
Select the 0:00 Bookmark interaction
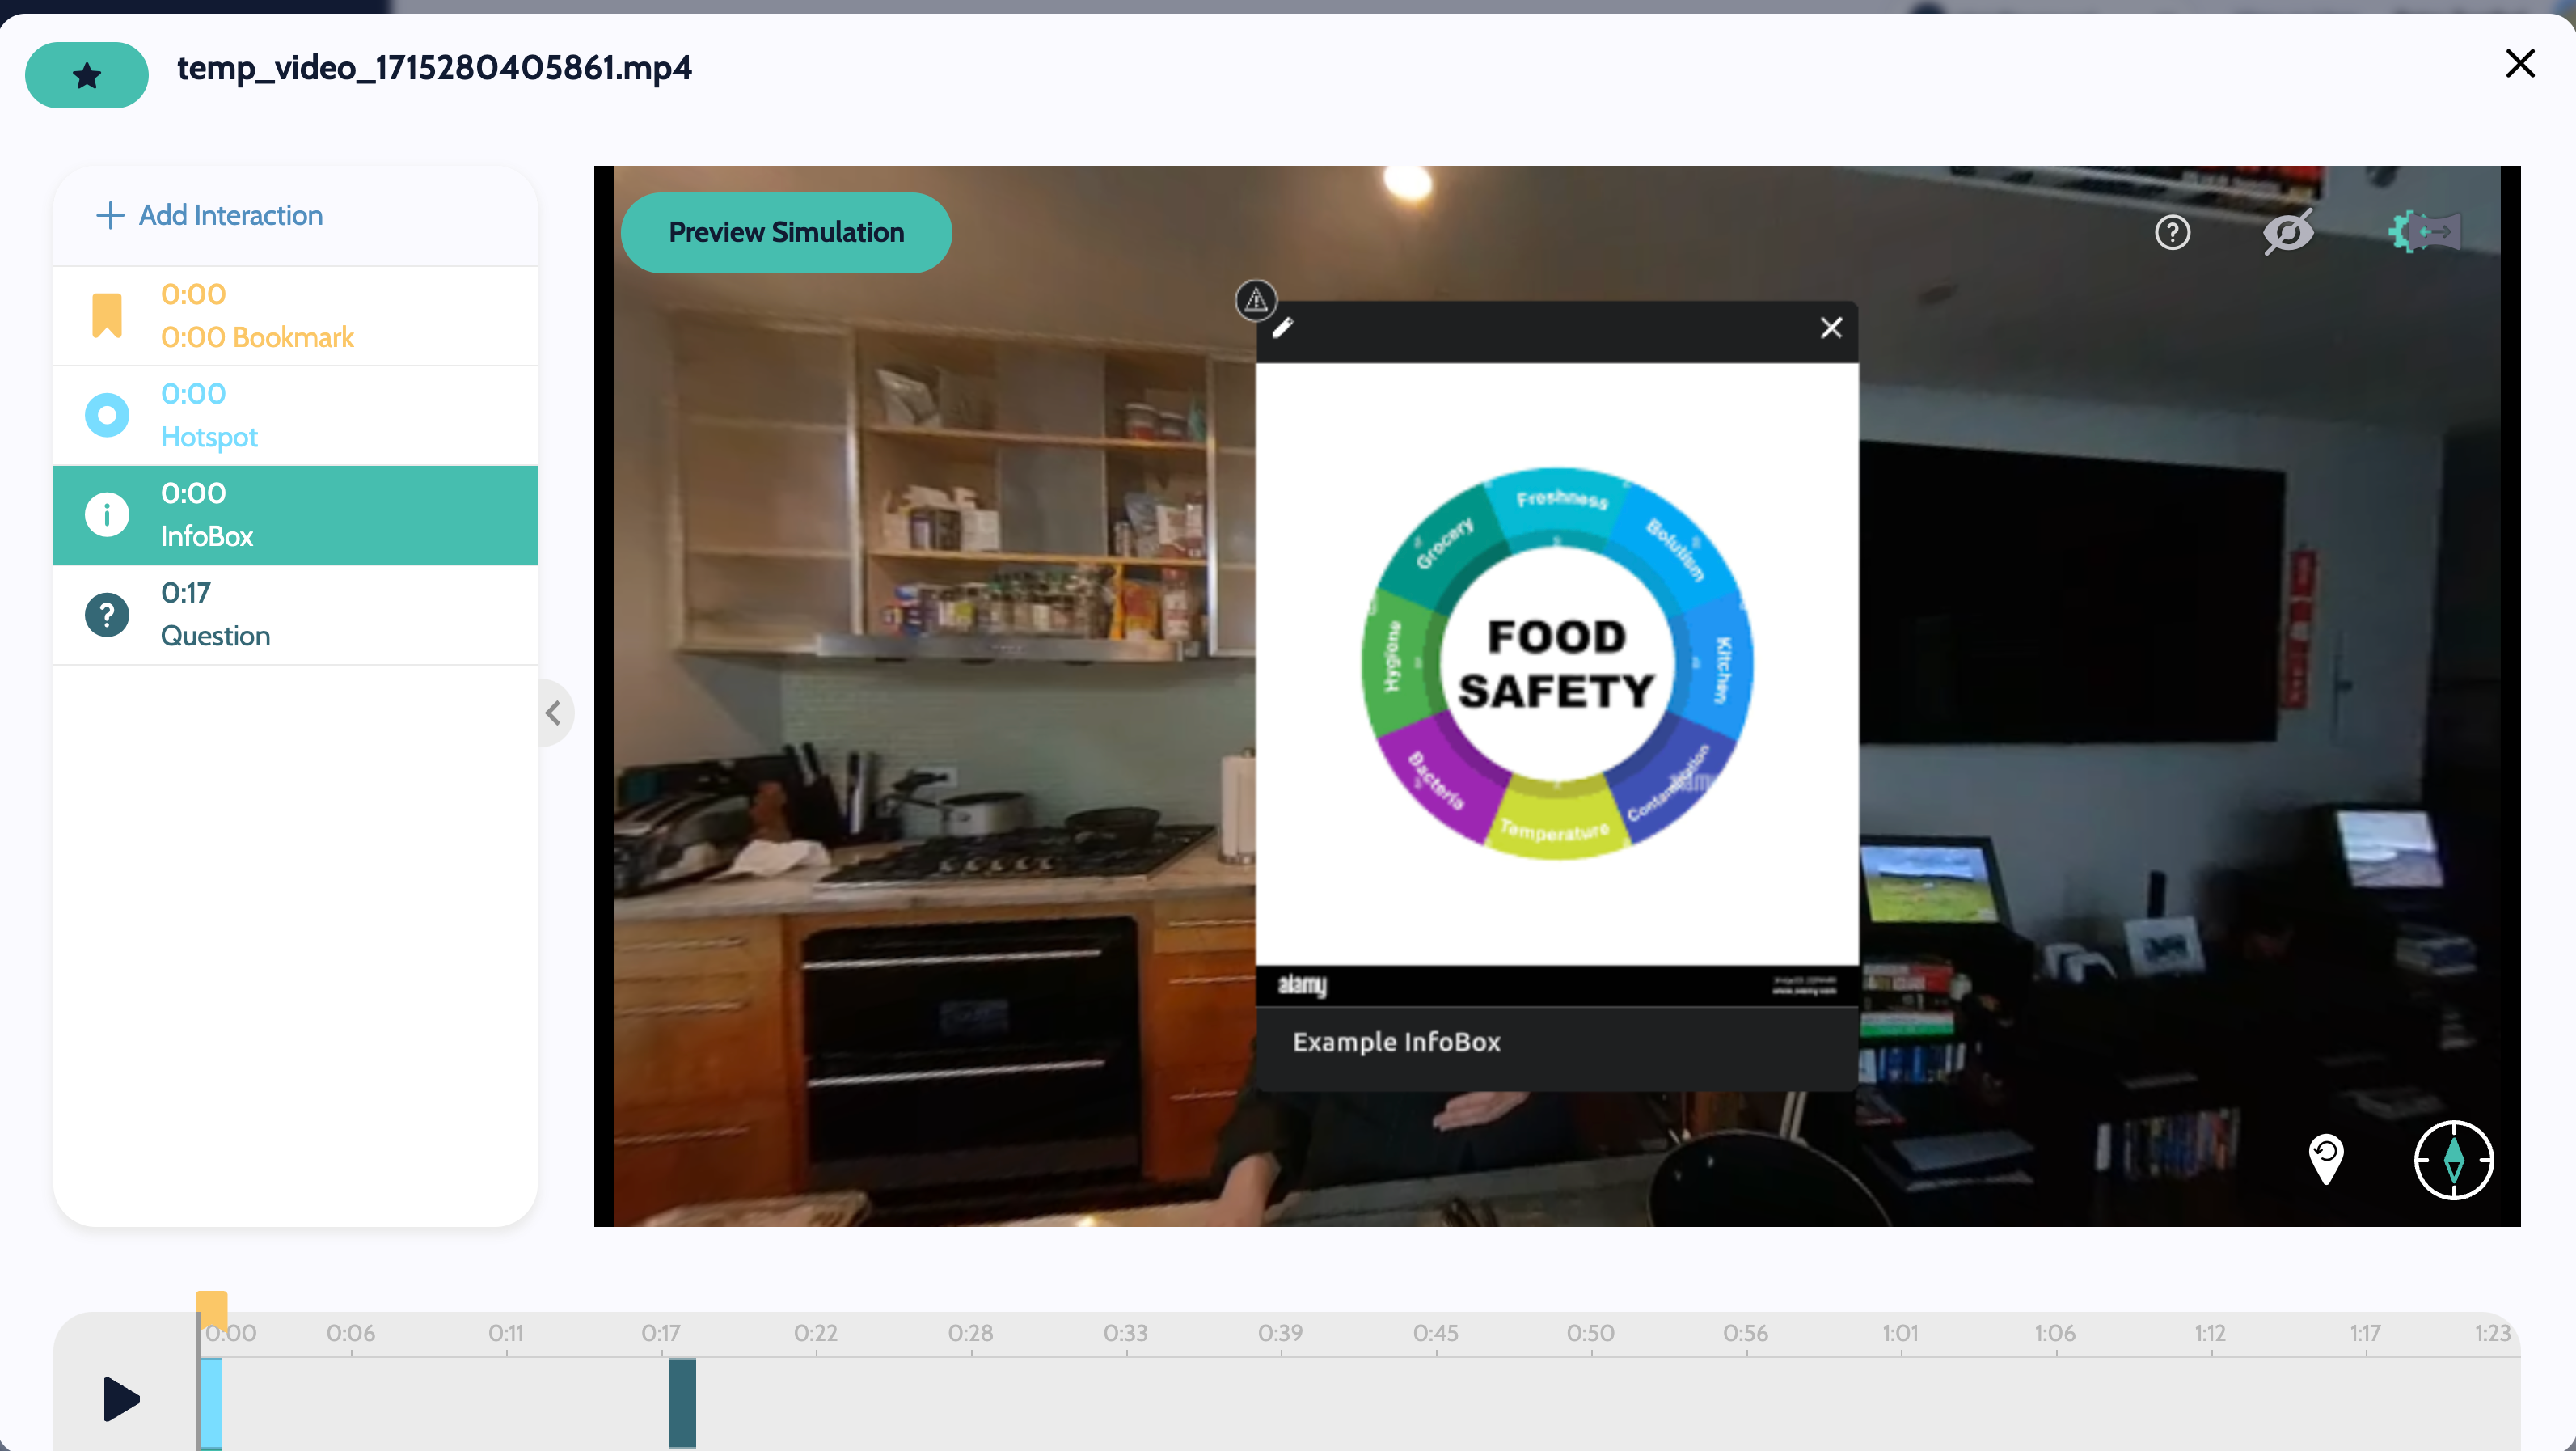pos(295,316)
